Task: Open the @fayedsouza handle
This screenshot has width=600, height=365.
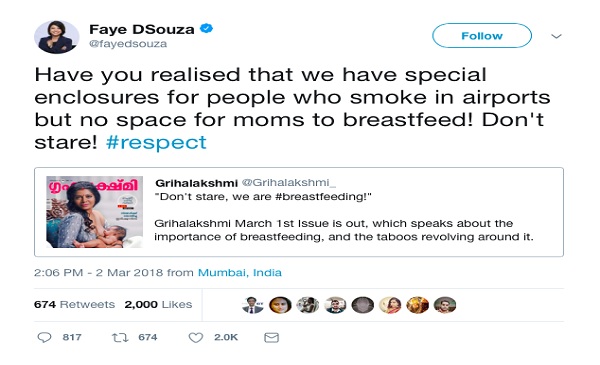Action: coord(128,44)
